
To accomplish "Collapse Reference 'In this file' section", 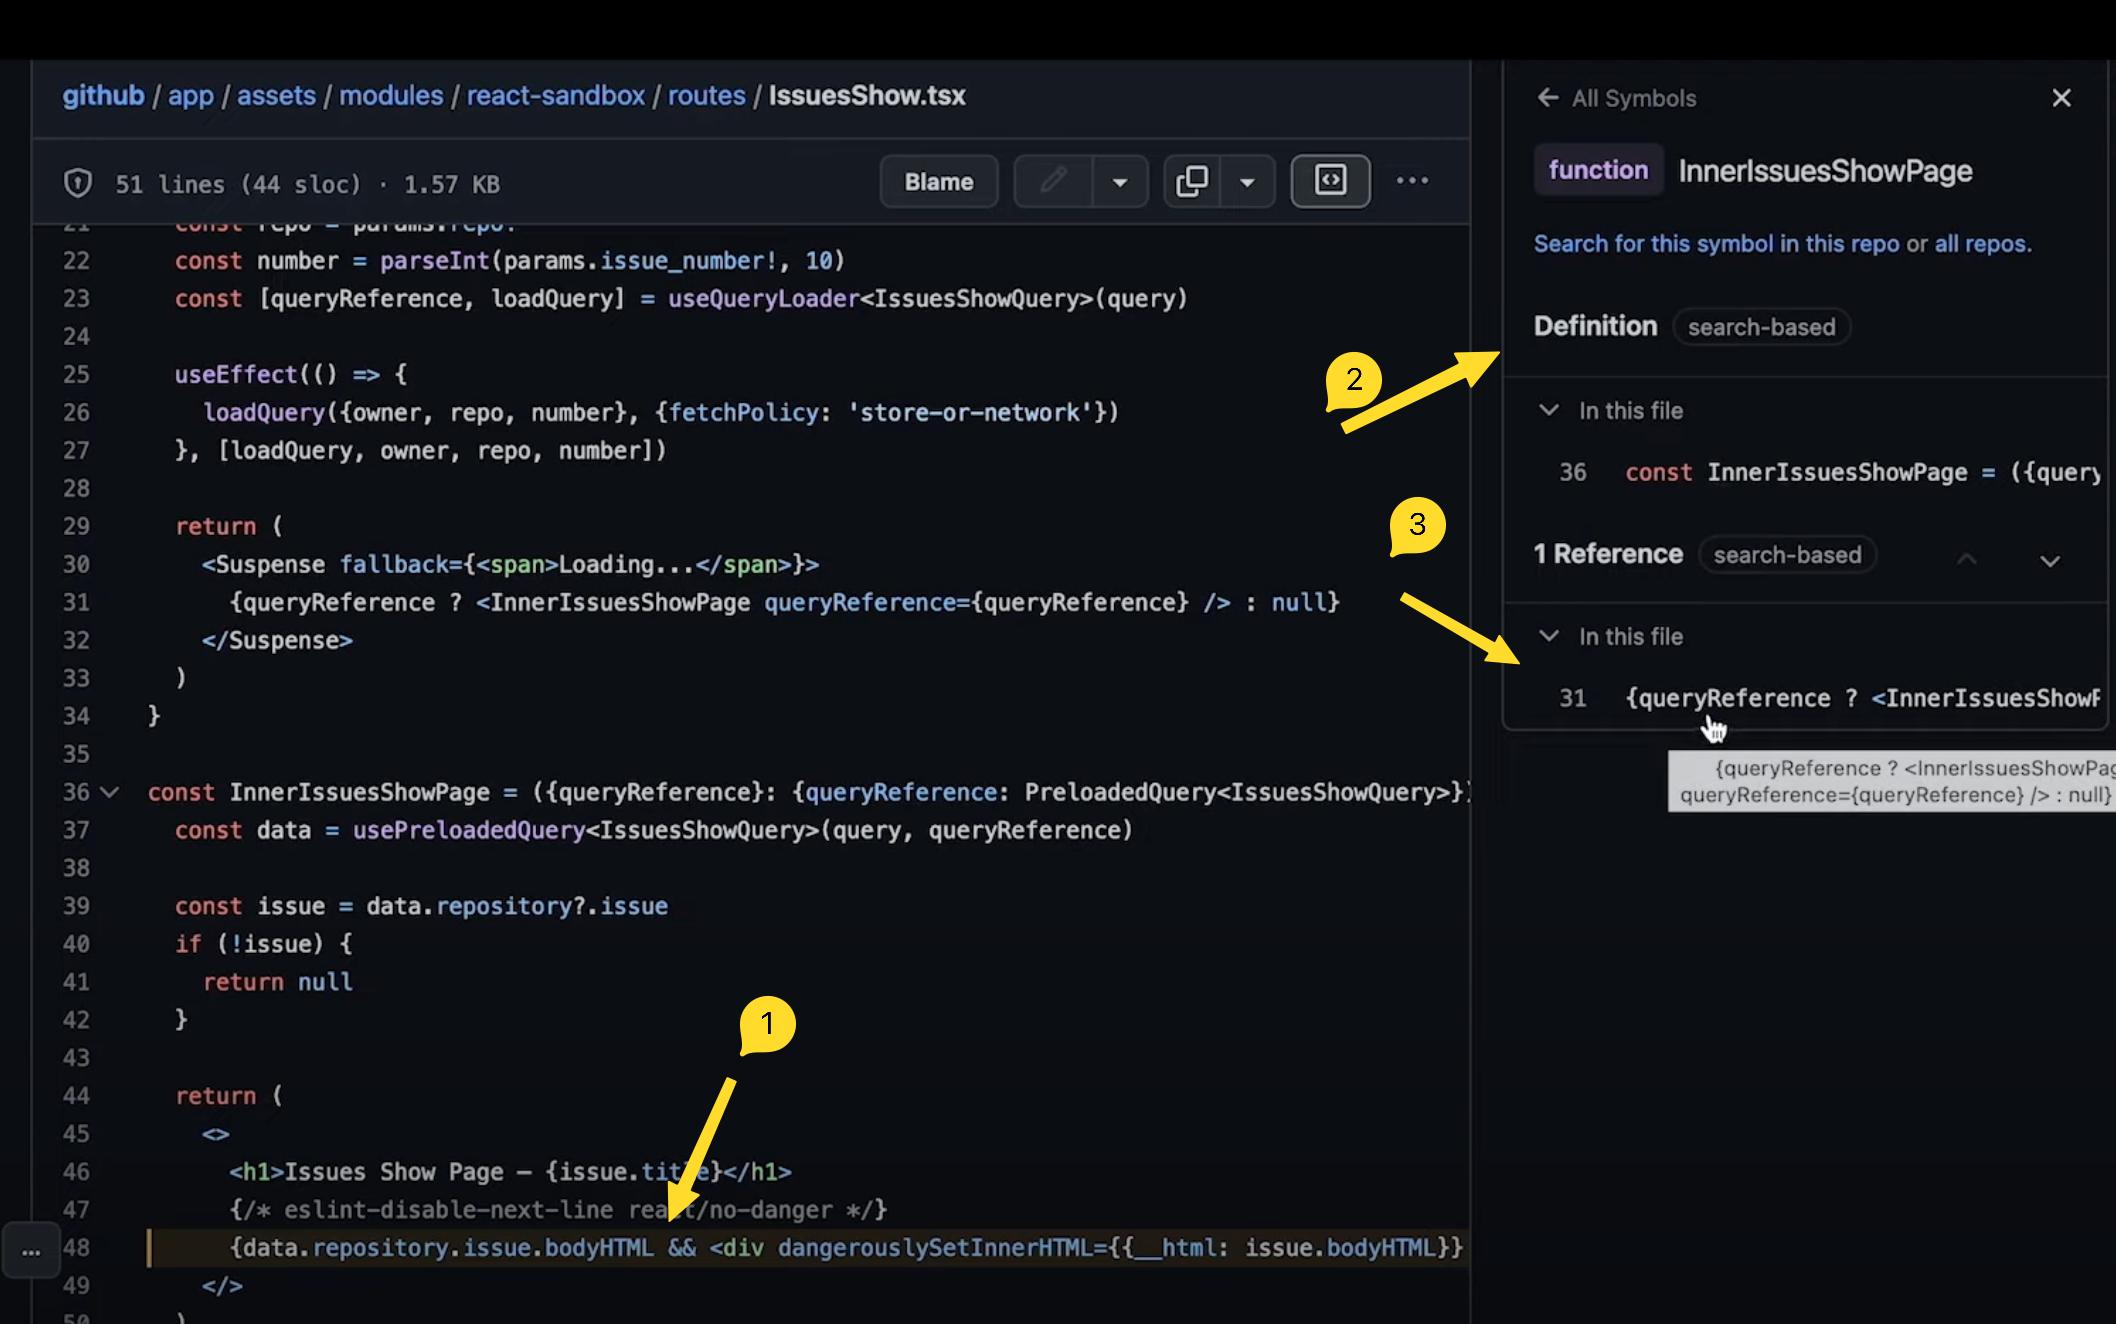I will pyautogui.click(x=1549, y=636).
